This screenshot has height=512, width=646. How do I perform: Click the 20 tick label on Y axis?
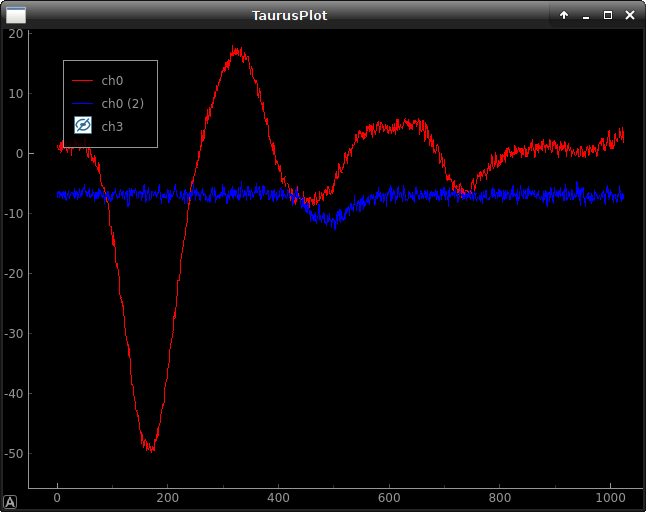pyautogui.click(x=17, y=33)
